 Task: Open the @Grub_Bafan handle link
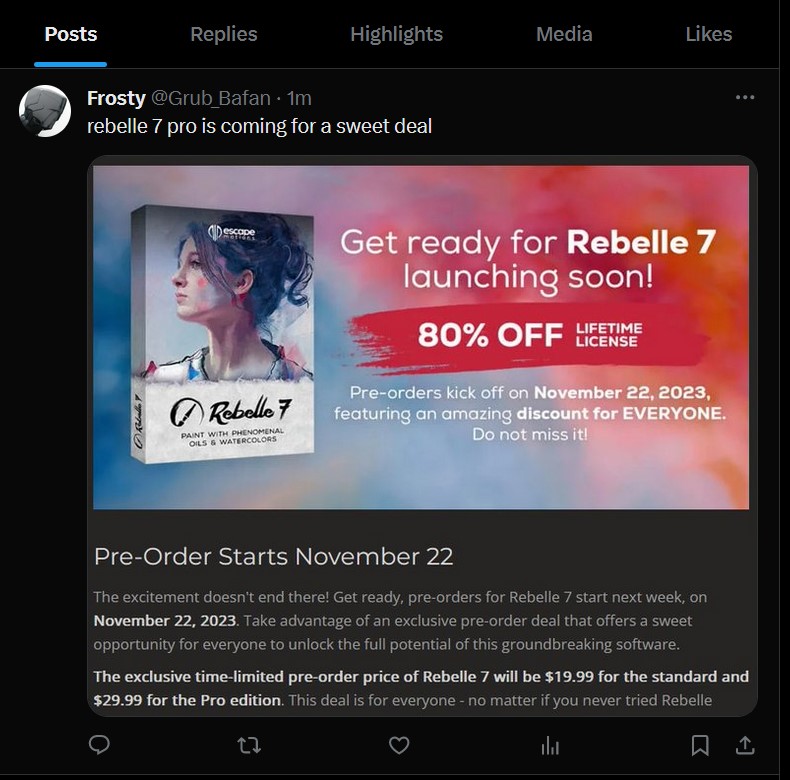pyautogui.click(x=211, y=98)
